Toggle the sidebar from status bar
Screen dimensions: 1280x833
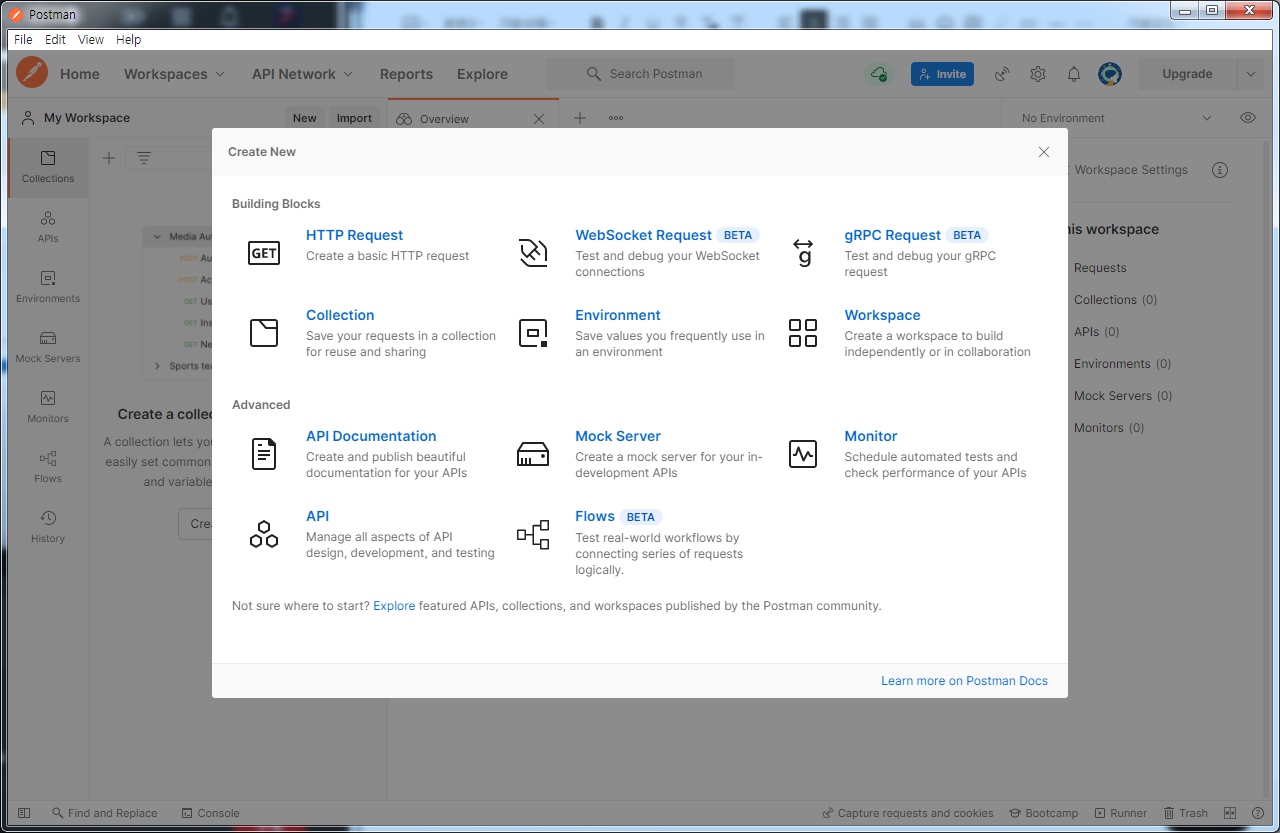pyautogui.click(x=24, y=813)
